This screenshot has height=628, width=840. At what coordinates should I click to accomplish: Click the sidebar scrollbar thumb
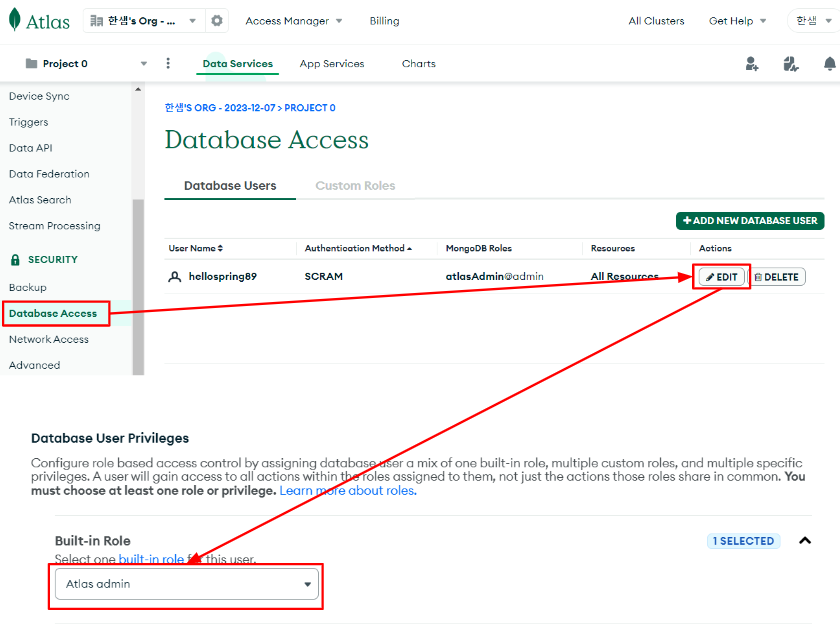point(138,287)
